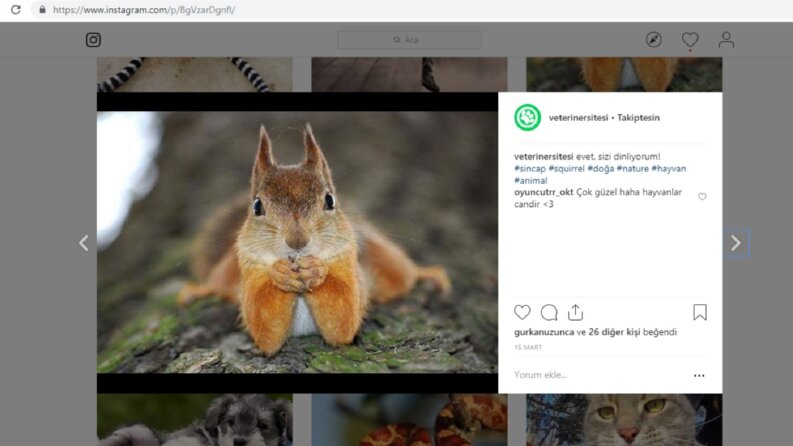The image size is (793, 446).
Task: Click the Takiptesin following button
Action: click(638, 117)
